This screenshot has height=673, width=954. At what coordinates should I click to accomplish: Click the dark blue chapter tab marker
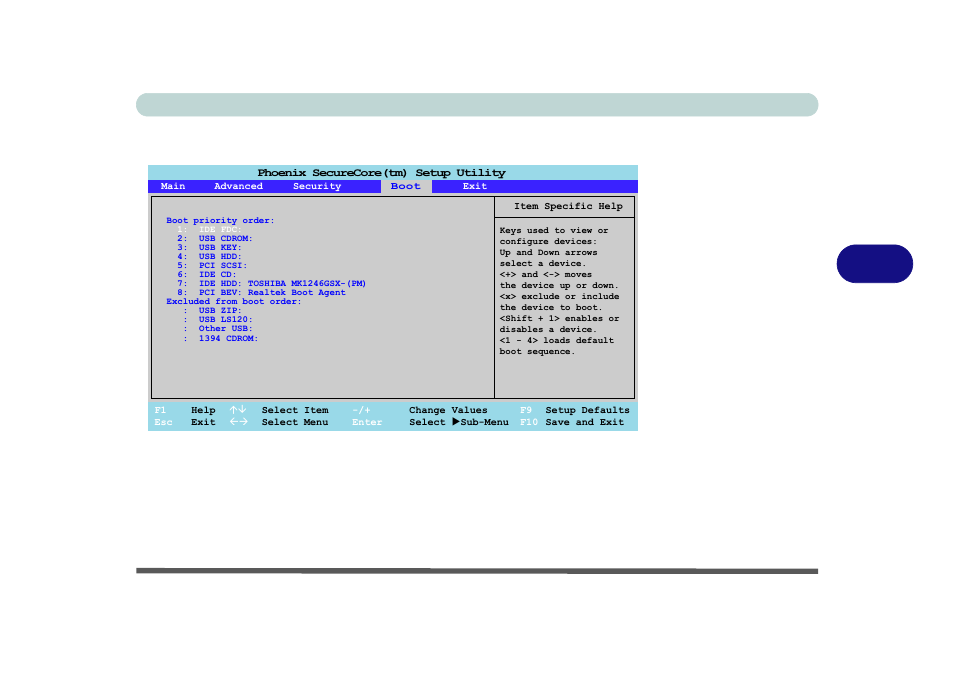pos(874,263)
